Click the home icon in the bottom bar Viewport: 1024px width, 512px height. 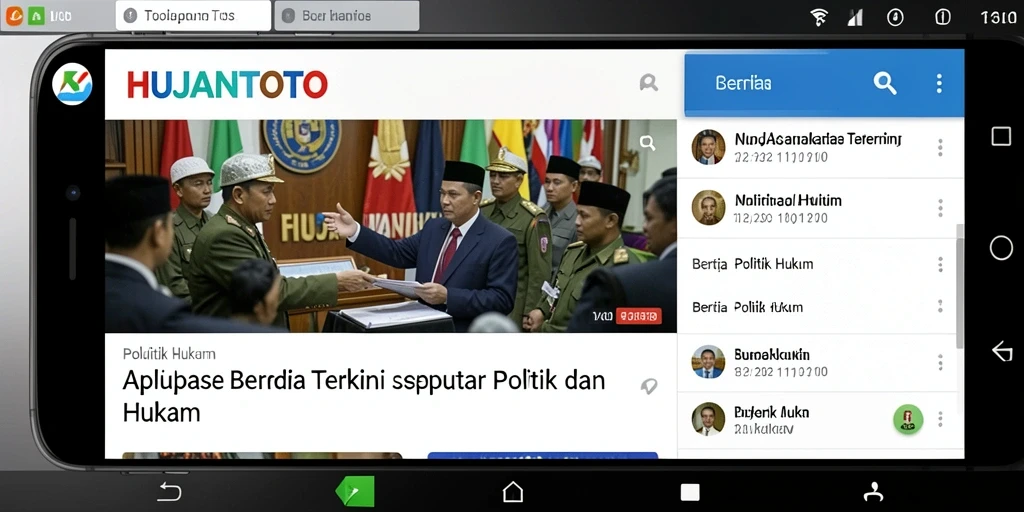coord(513,491)
